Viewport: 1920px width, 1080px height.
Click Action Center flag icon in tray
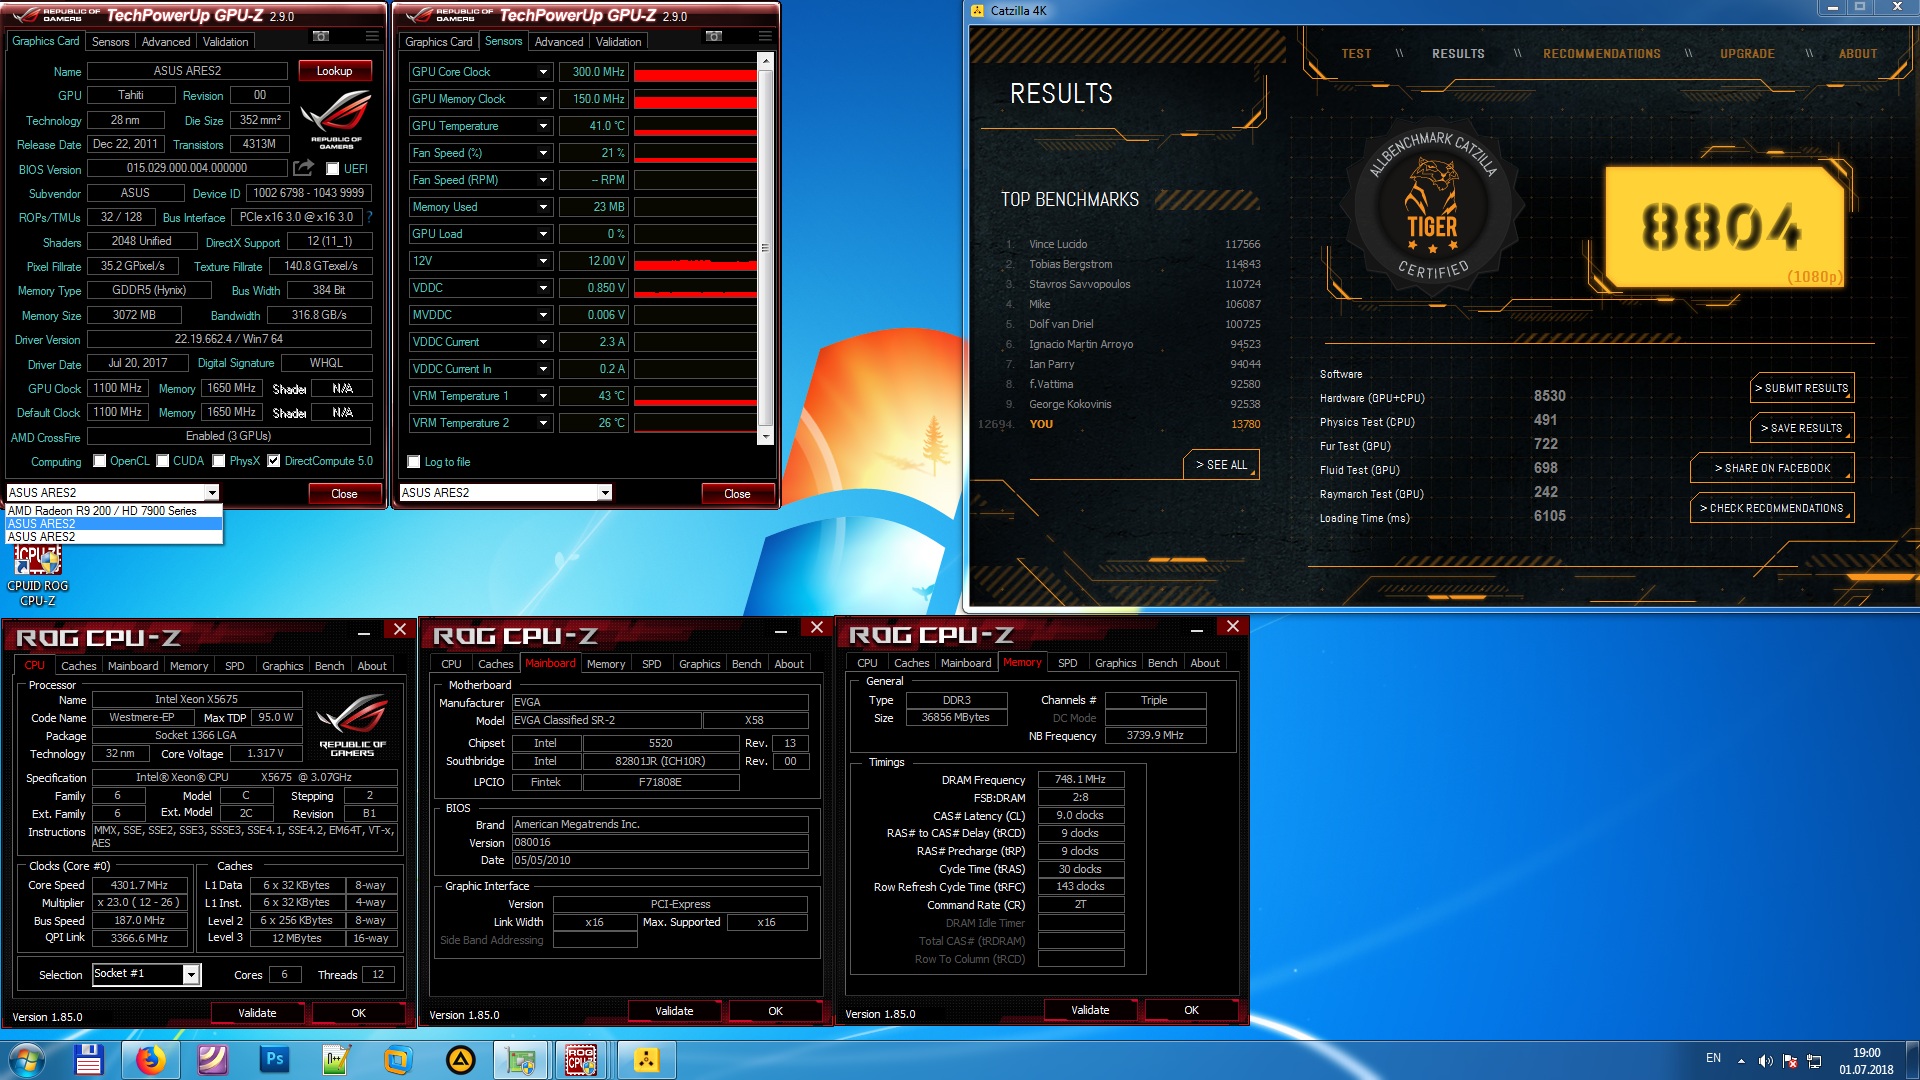(1790, 1061)
